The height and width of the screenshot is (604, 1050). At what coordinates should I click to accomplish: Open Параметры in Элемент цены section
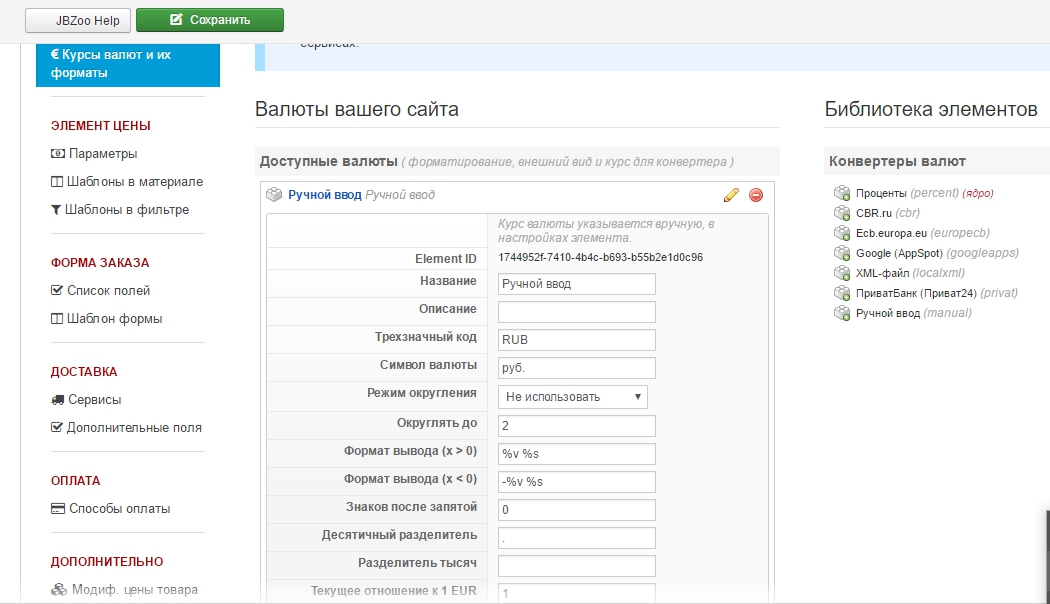[102, 154]
